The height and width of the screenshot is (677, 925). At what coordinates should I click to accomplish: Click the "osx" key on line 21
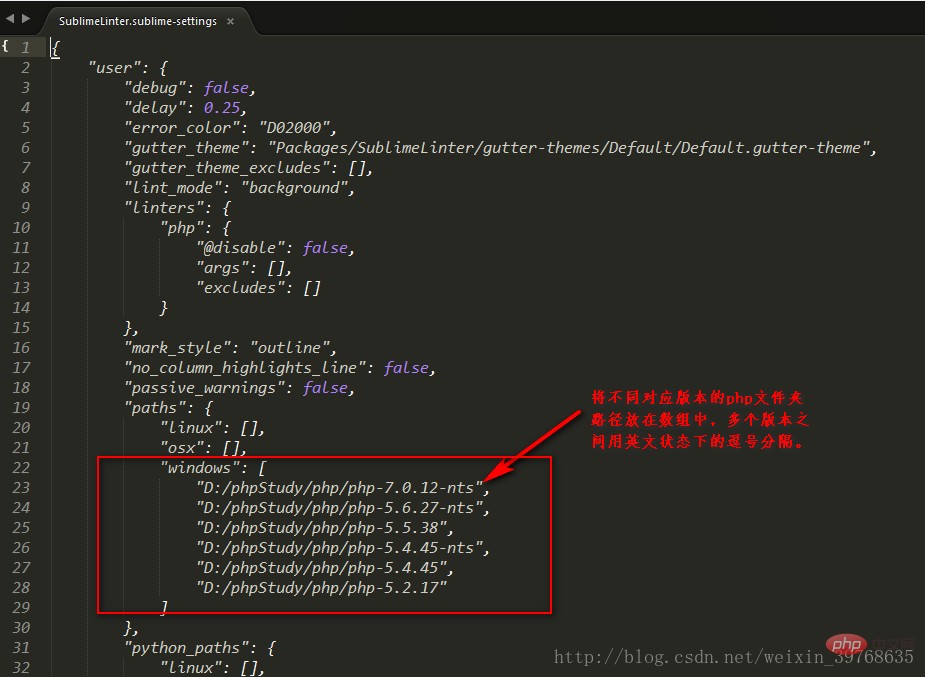coord(182,448)
